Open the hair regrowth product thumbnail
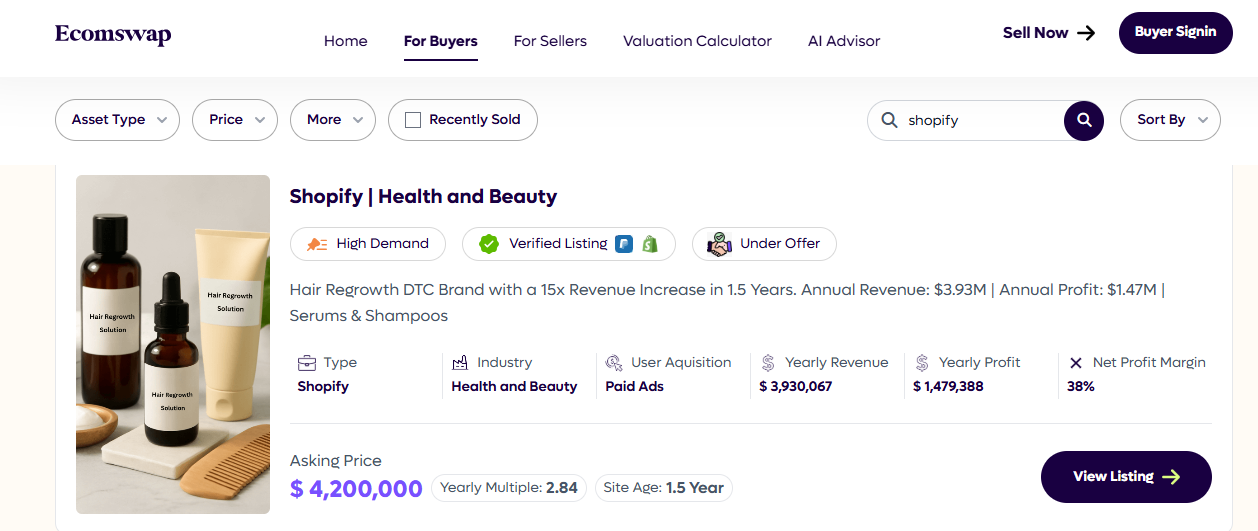The image size is (1258, 531). point(173,344)
